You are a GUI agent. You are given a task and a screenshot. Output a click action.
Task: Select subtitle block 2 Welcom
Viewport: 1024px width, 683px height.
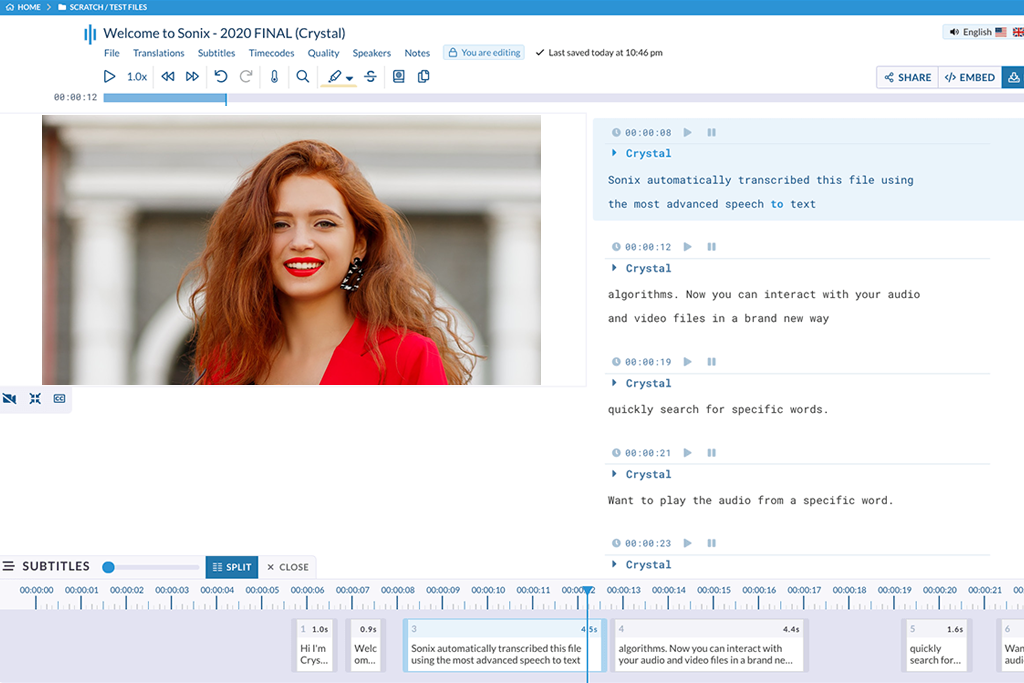[x=366, y=646]
